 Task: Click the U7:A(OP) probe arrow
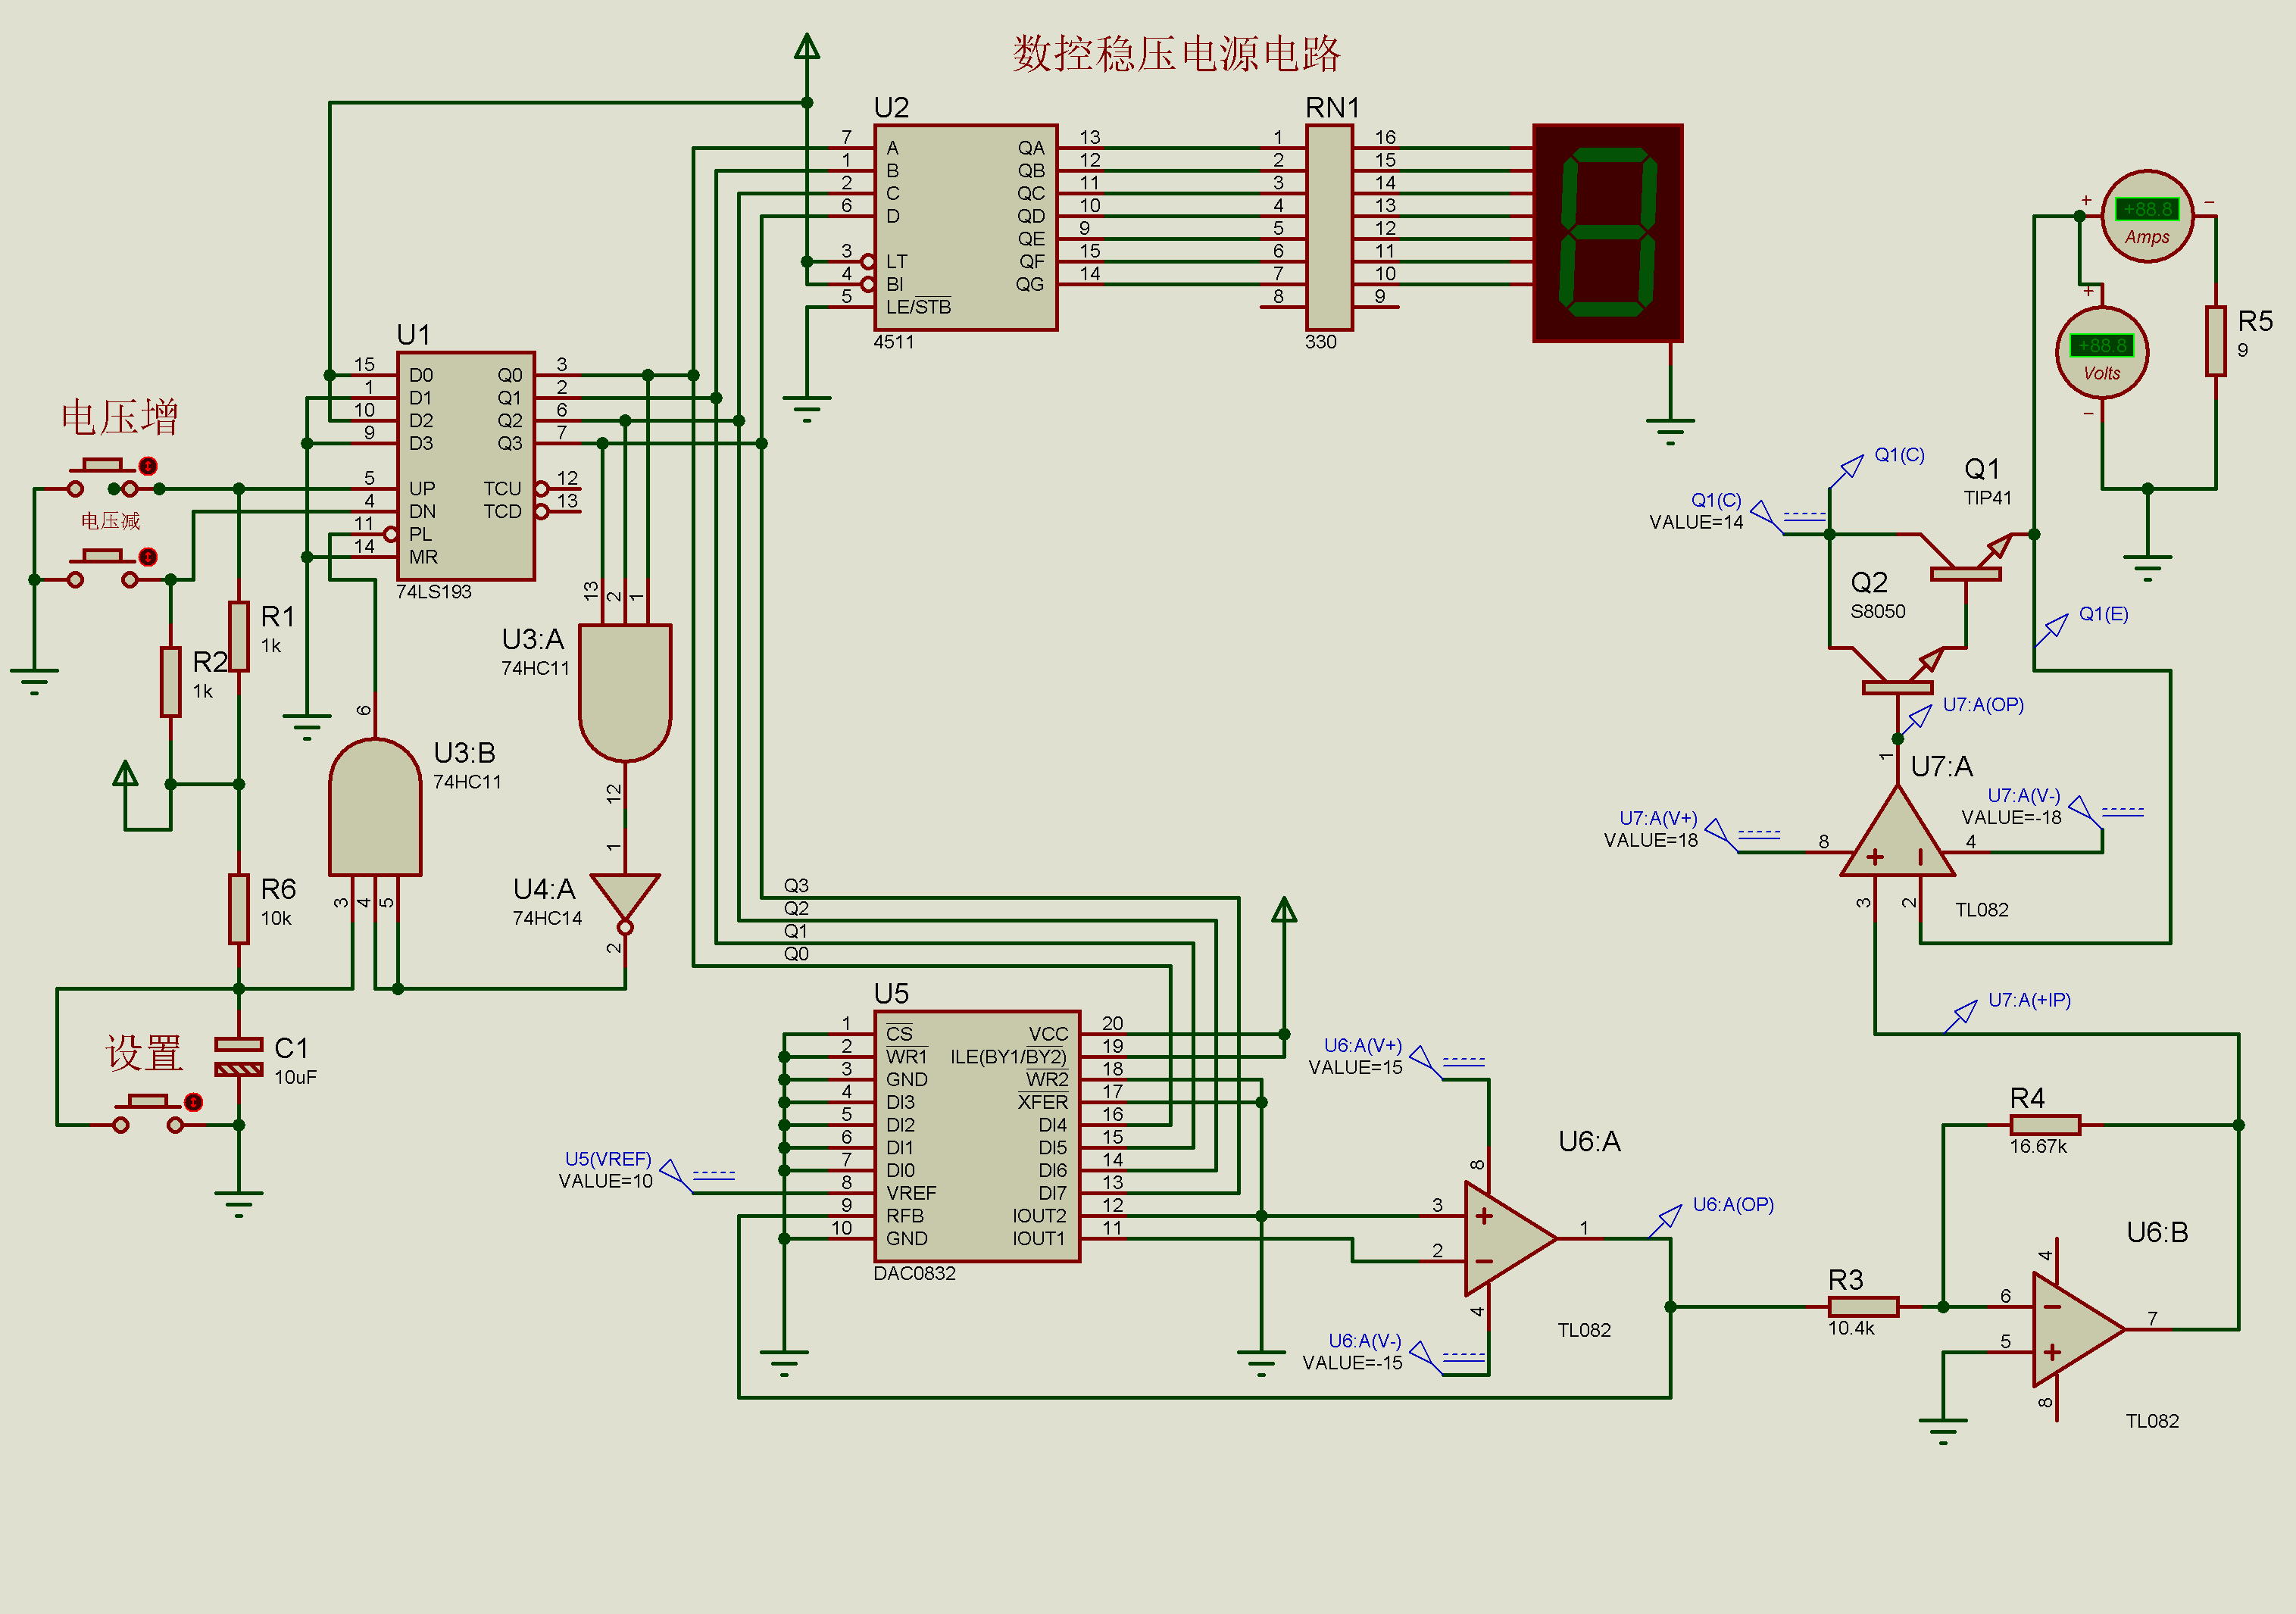click(1914, 721)
